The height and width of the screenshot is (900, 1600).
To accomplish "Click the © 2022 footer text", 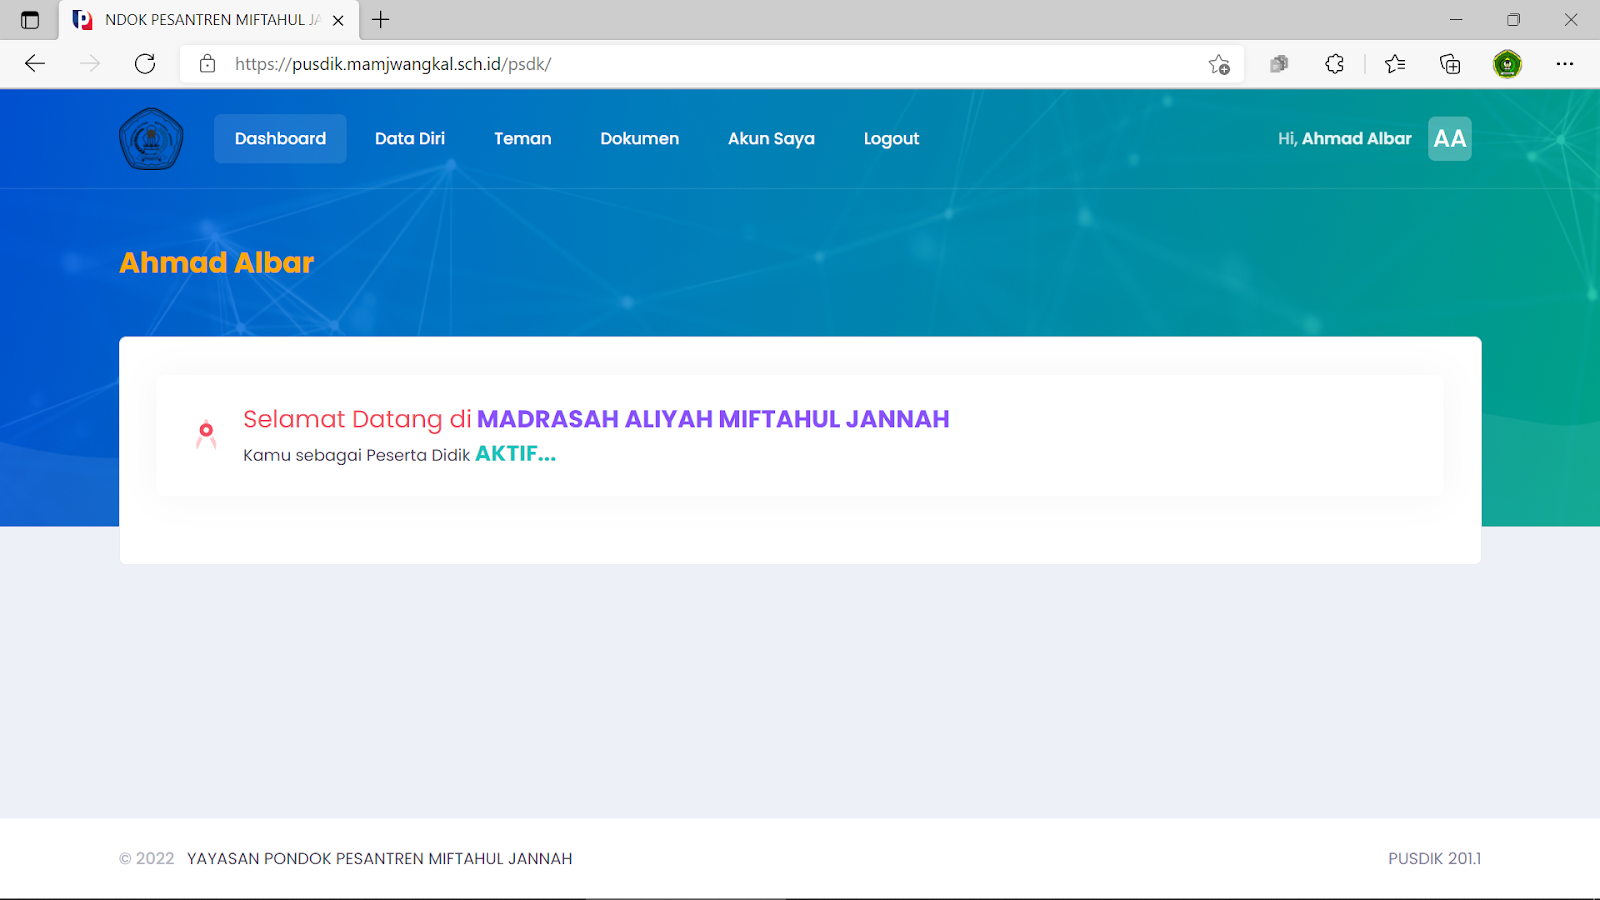I will pyautogui.click(x=147, y=859).
